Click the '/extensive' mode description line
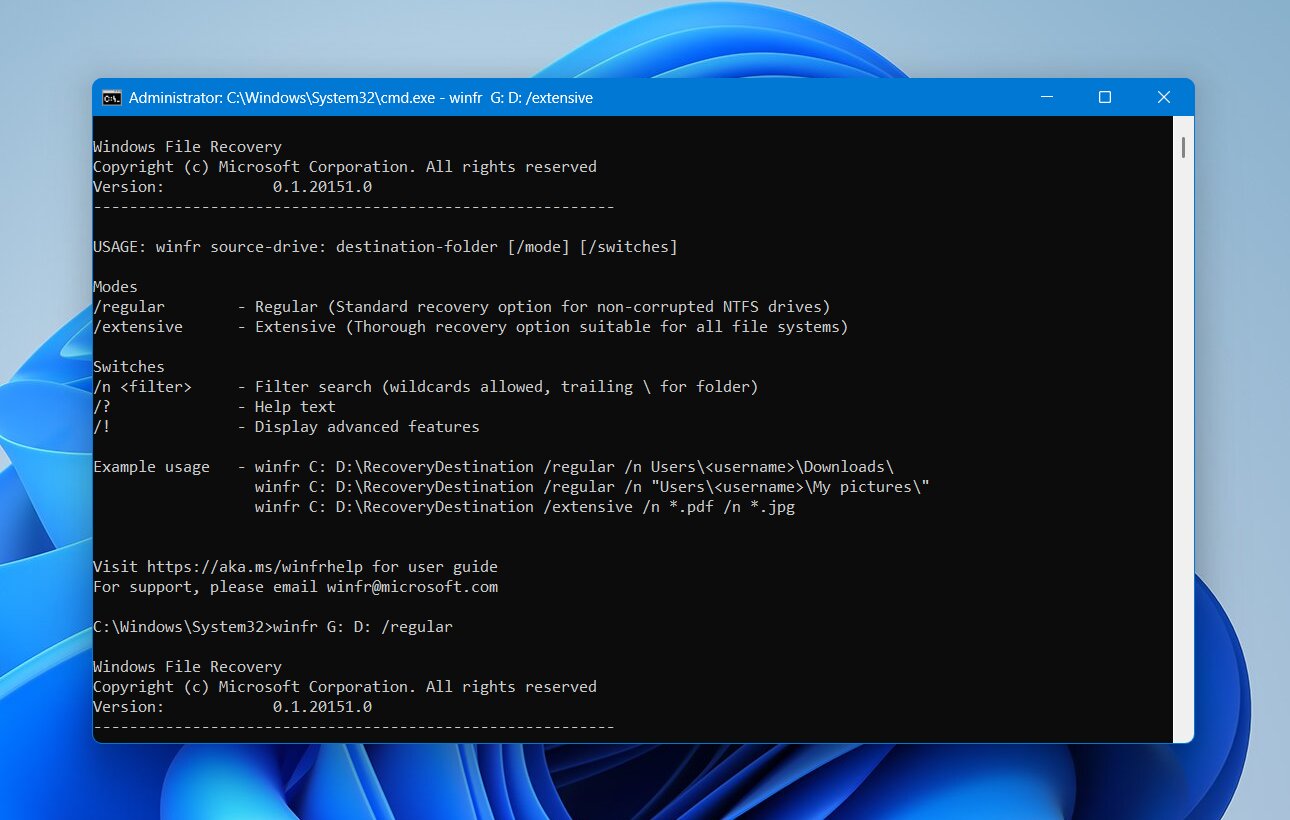Viewport: 1290px width, 820px height. pos(471,327)
